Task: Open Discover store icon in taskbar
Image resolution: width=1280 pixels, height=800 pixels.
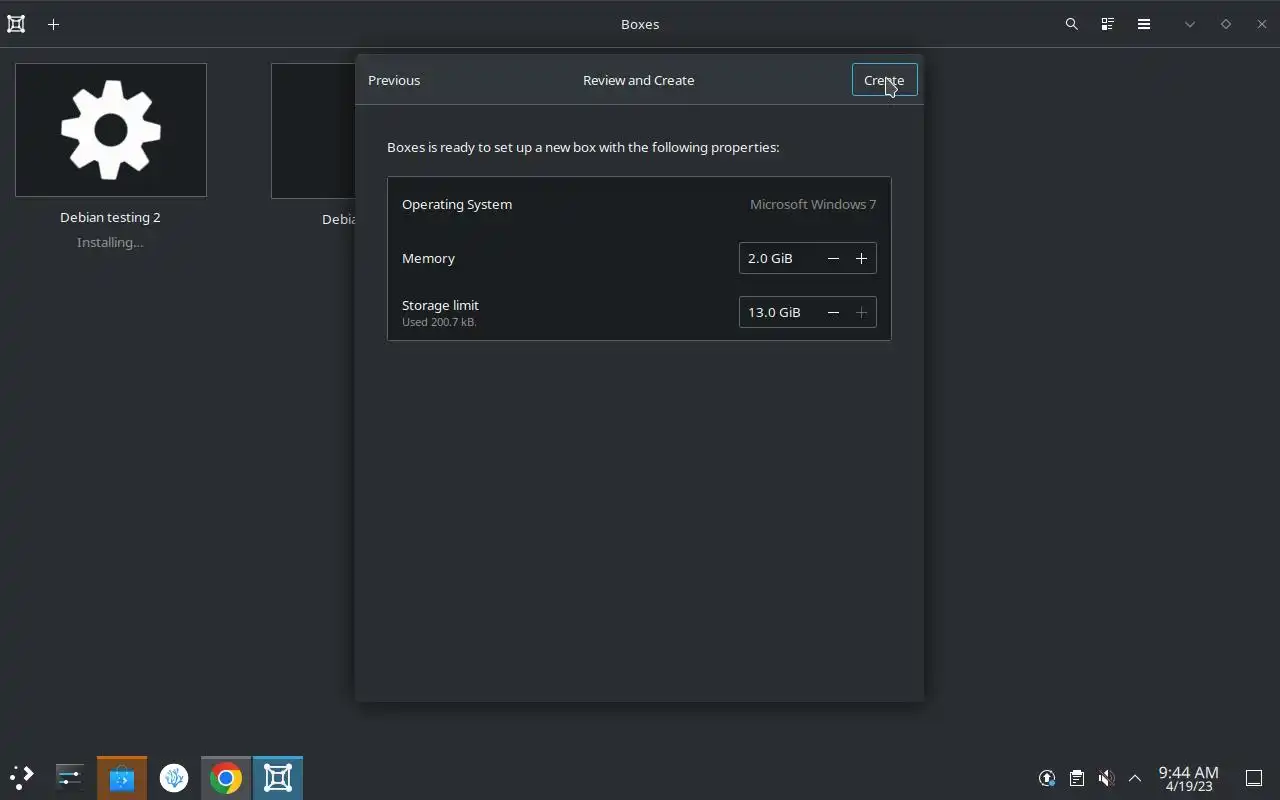Action: tap(122, 777)
